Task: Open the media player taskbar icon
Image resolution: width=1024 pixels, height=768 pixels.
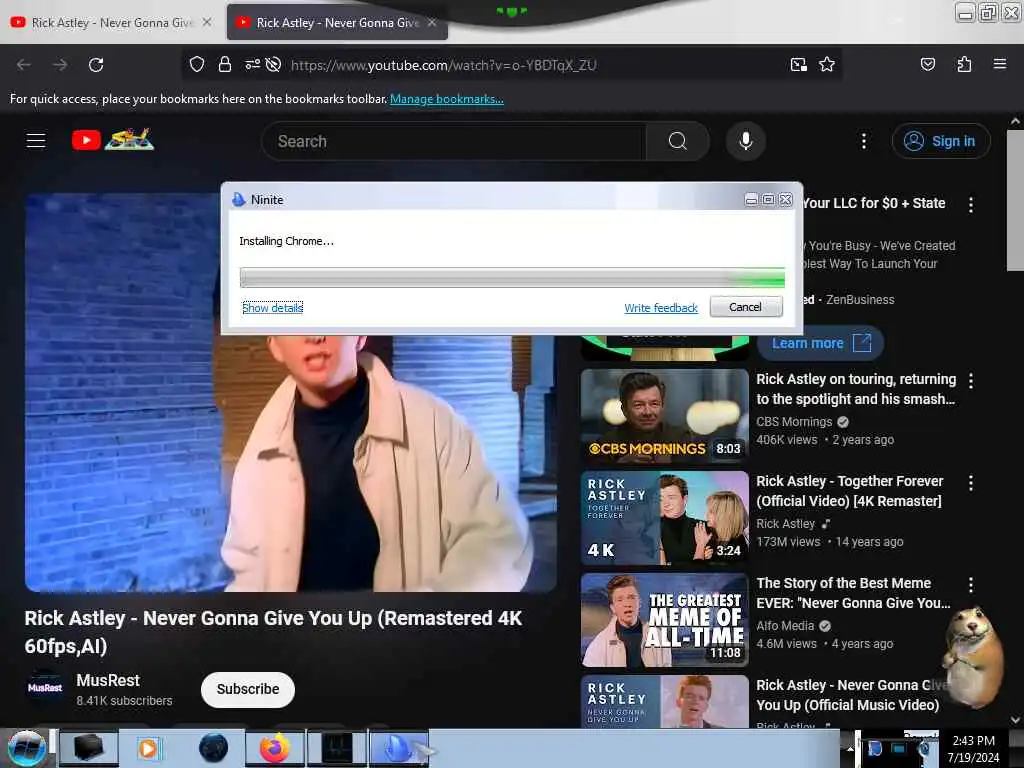Action: tap(148, 748)
